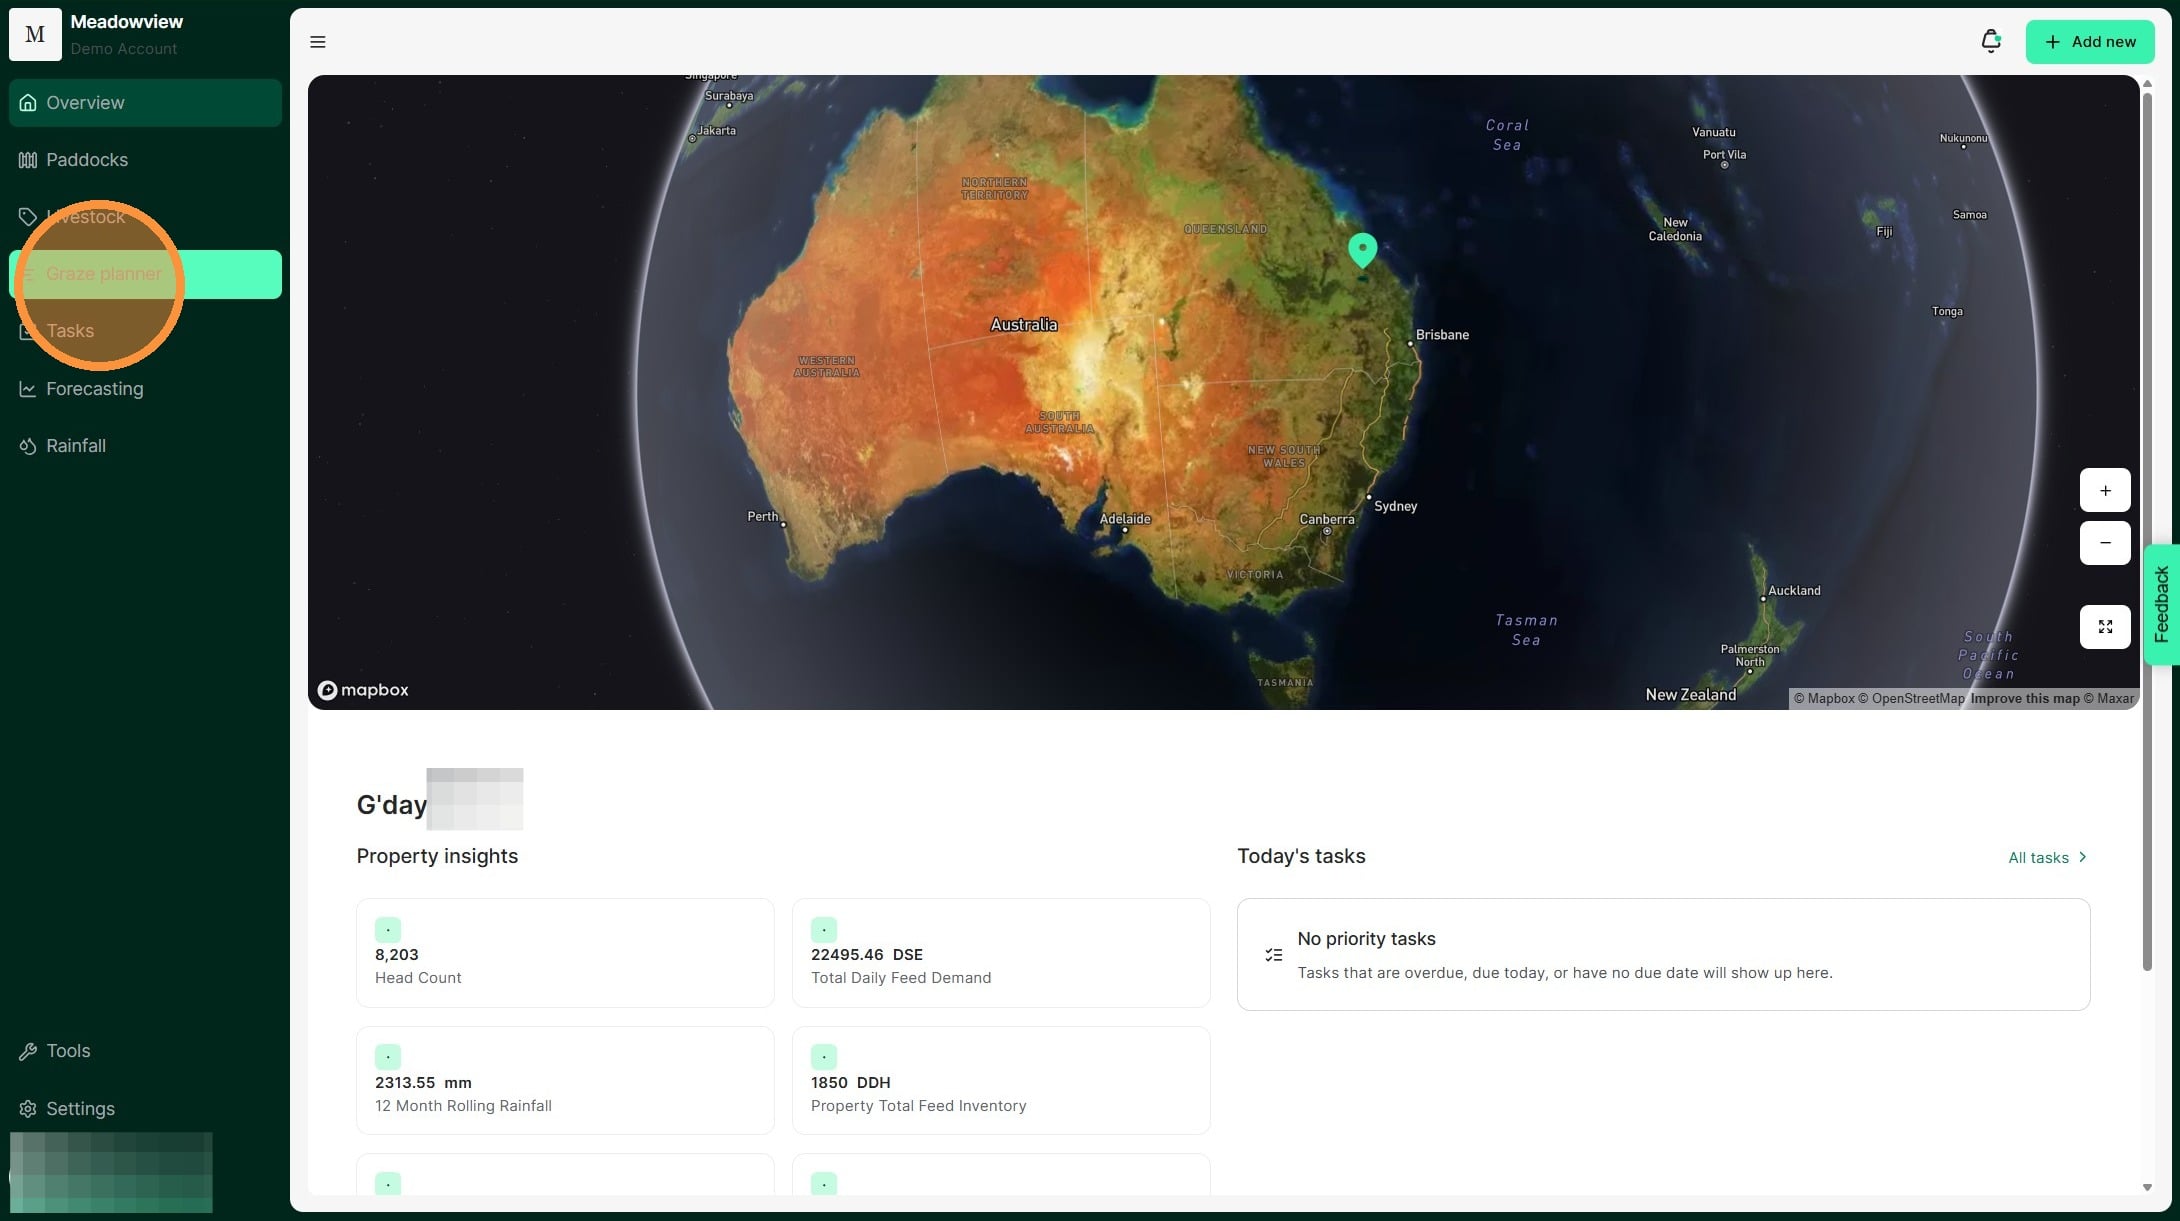Click the map zoom out minus button
2180x1221 pixels.
(x=2105, y=543)
